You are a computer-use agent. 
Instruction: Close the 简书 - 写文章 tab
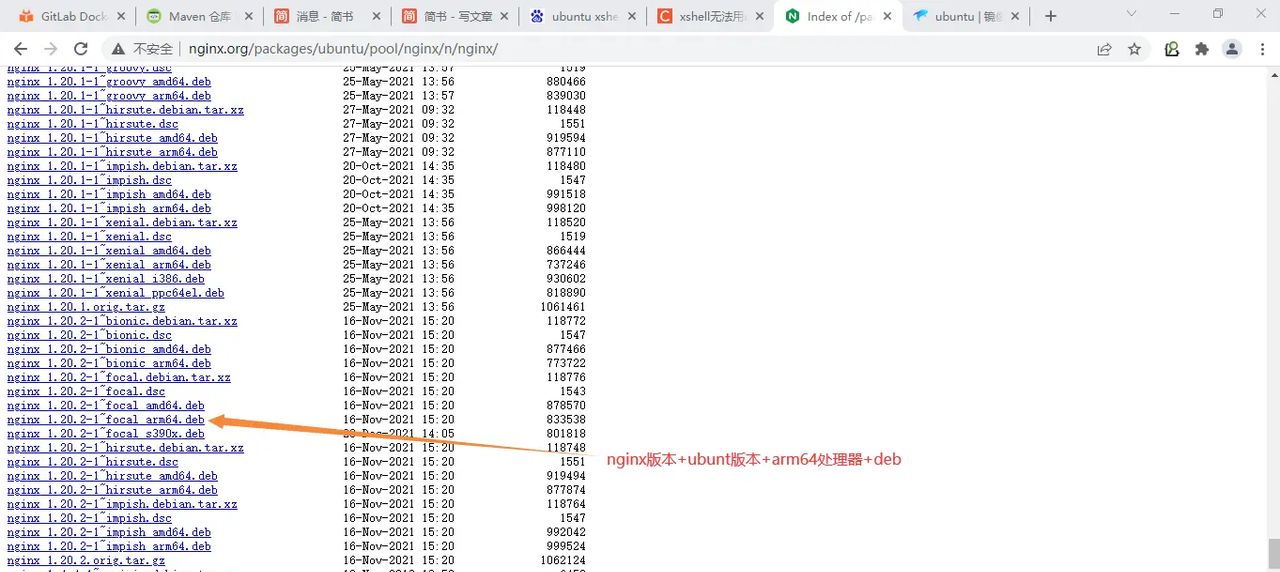tap(503, 16)
